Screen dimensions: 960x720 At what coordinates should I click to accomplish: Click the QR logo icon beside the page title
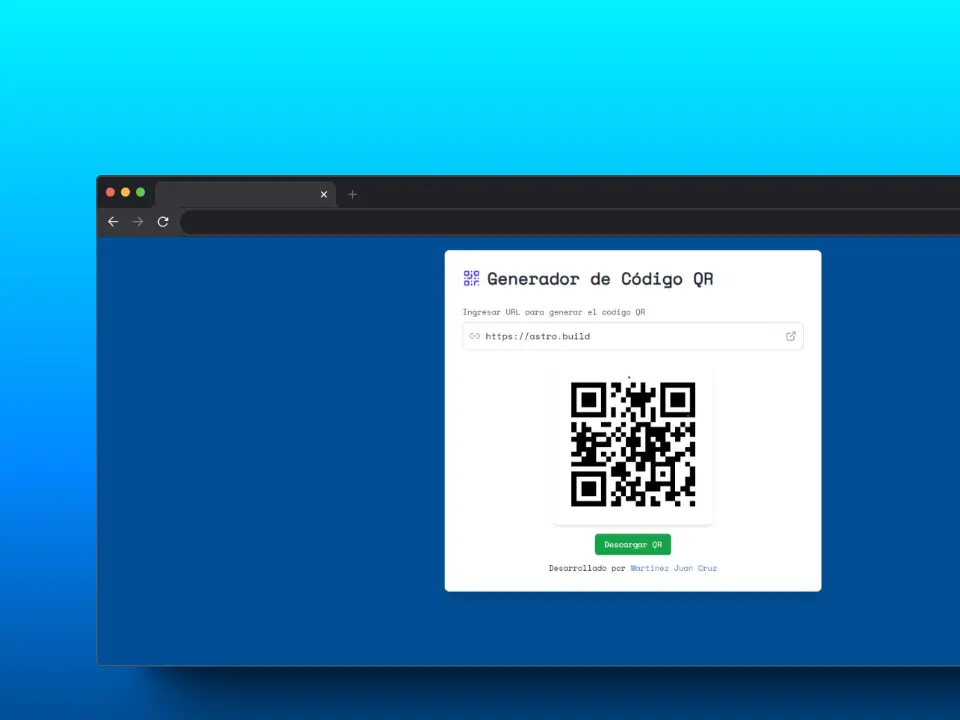471,278
